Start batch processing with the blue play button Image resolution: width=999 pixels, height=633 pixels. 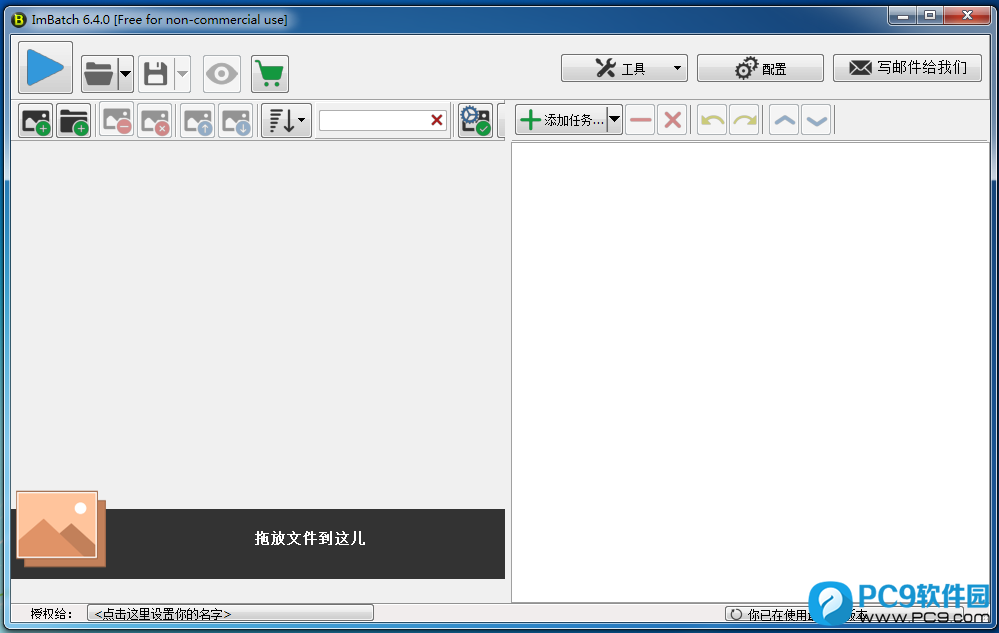click(45, 68)
